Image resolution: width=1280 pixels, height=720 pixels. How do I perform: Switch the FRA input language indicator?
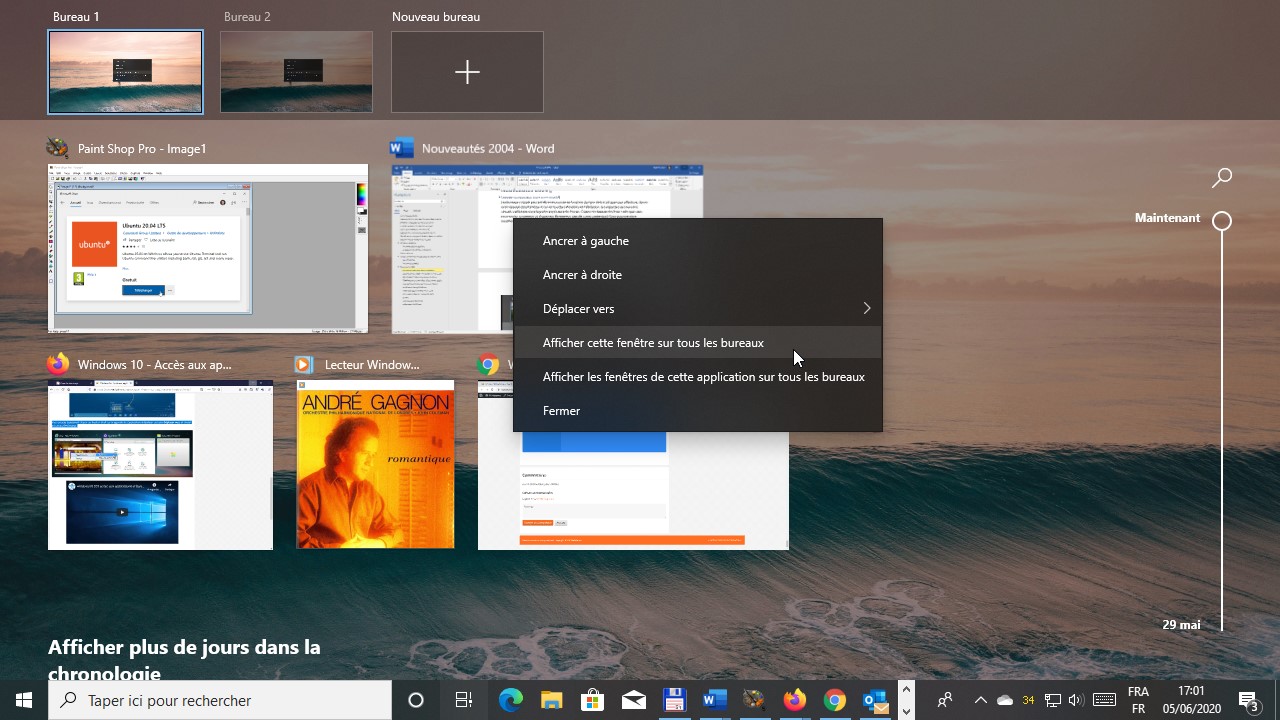pyautogui.click(x=1138, y=700)
